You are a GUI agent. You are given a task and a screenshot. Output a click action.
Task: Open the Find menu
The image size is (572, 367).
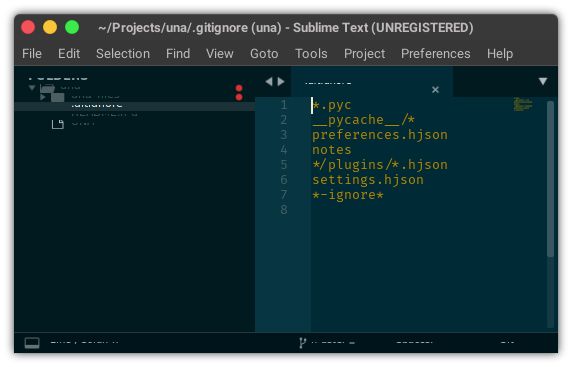pos(178,54)
